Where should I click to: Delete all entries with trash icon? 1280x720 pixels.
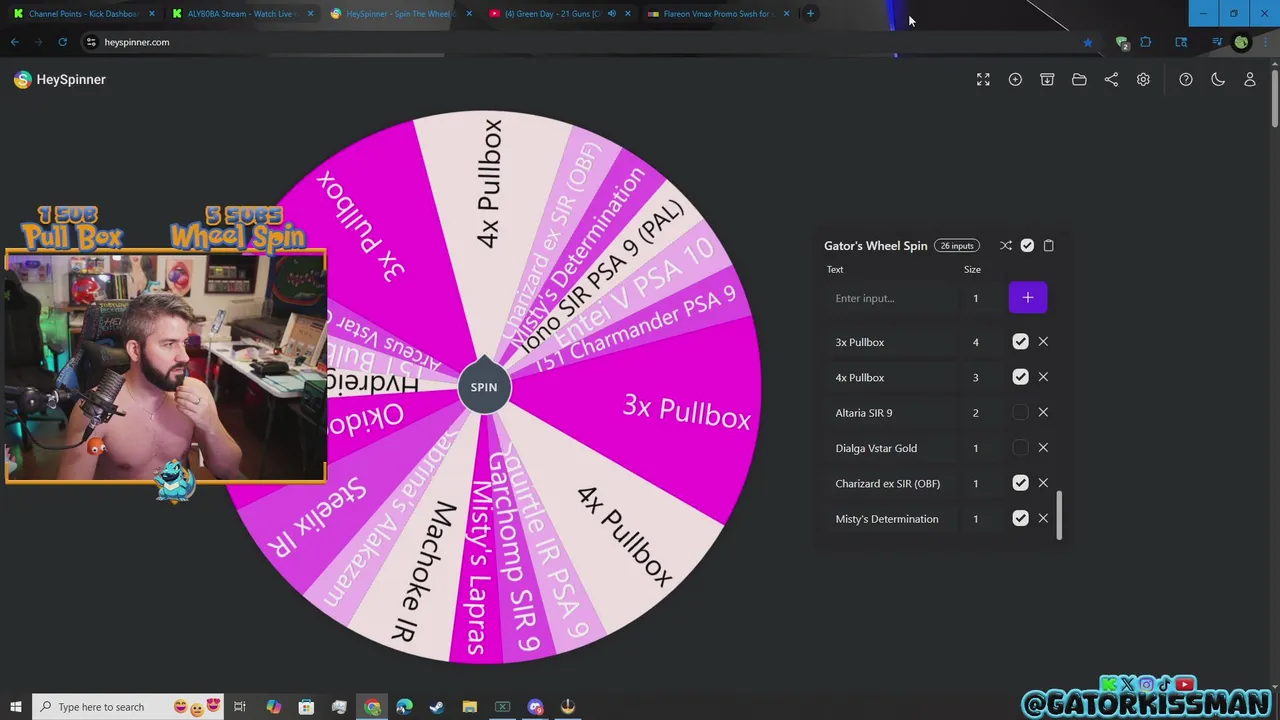[x=1048, y=246]
